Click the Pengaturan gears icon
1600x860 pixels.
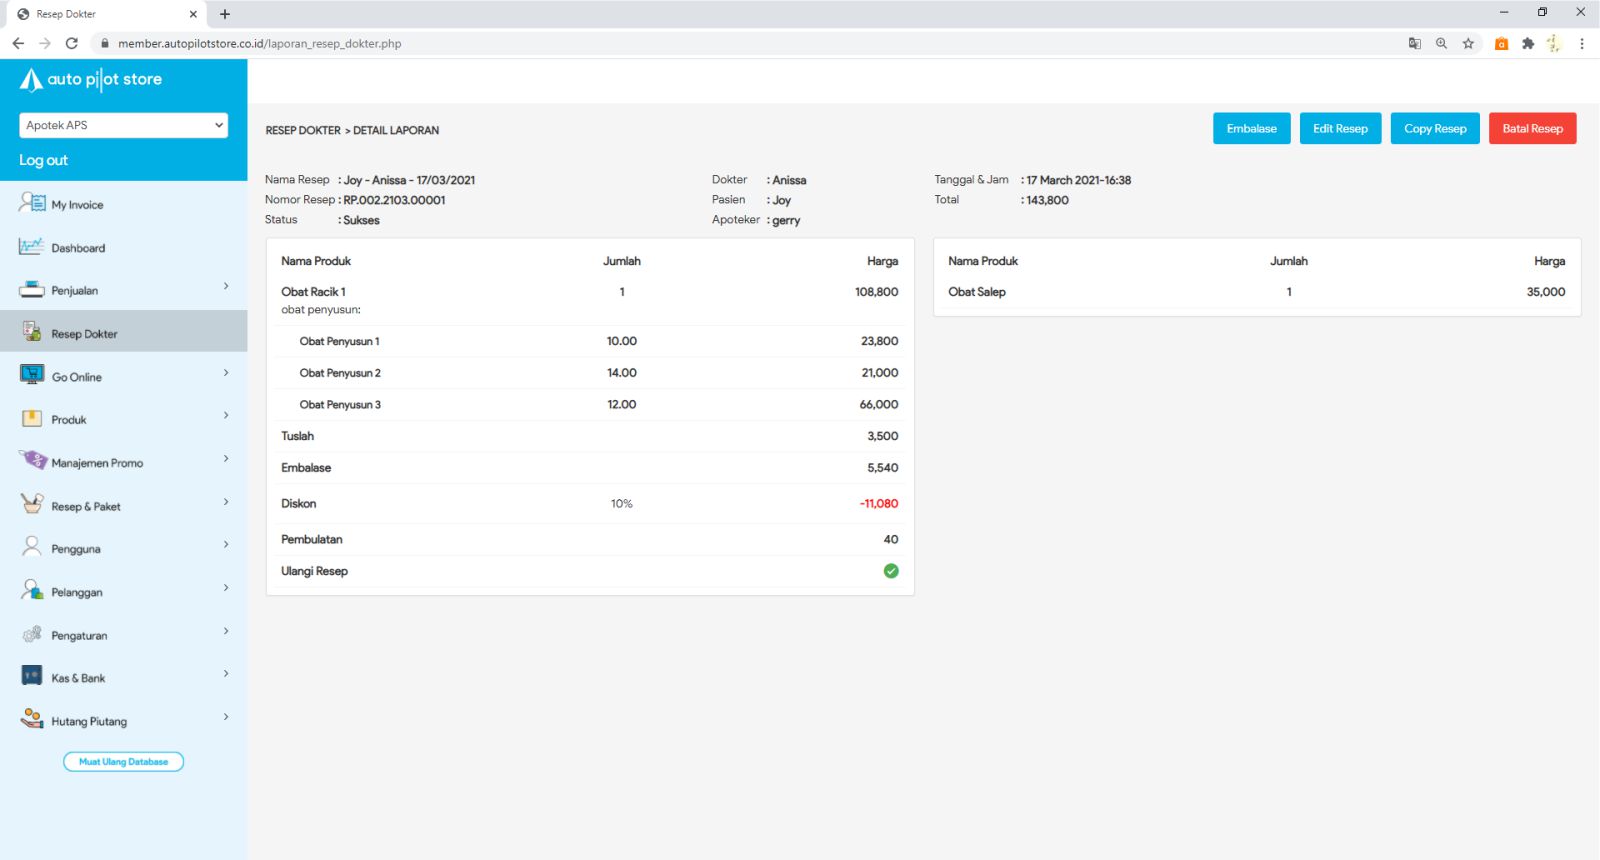tap(32, 634)
